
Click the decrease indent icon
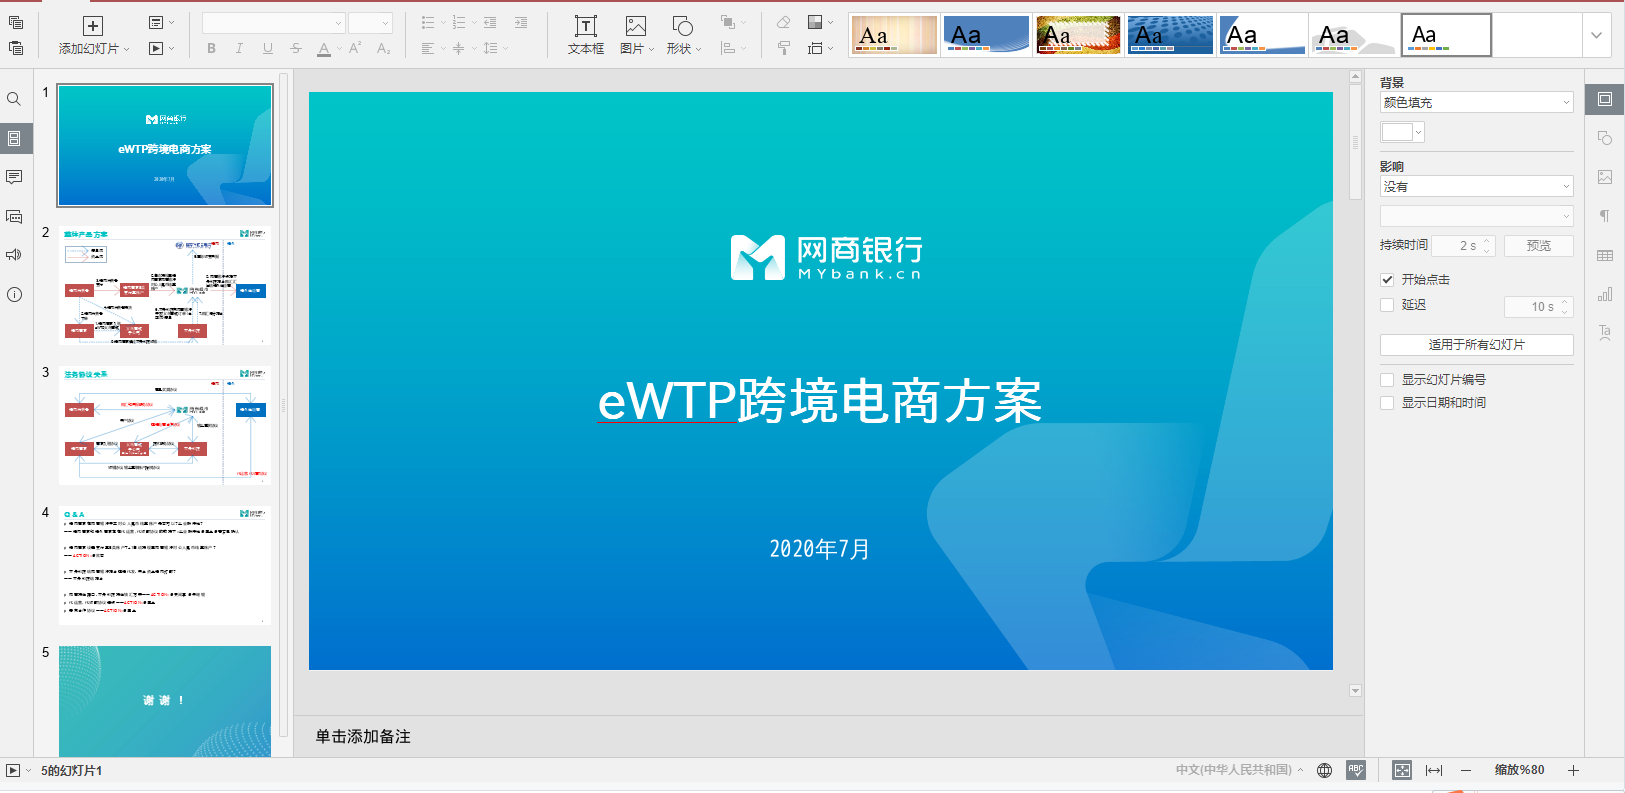(x=490, y=22)
